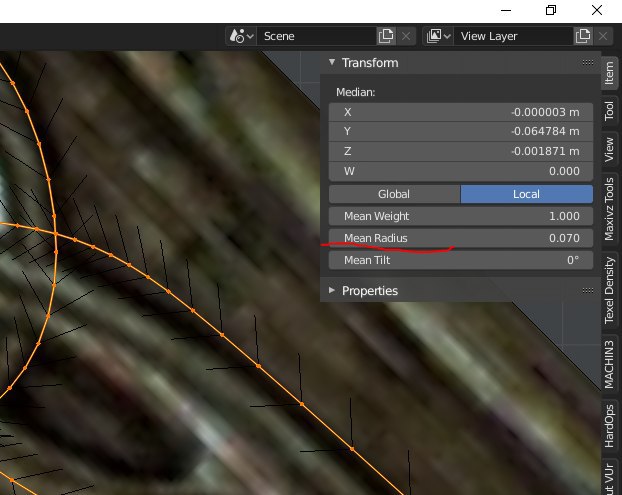Screen dimensions: 622x495
Task: Restore down the Blender window
Action: (551, 10)
